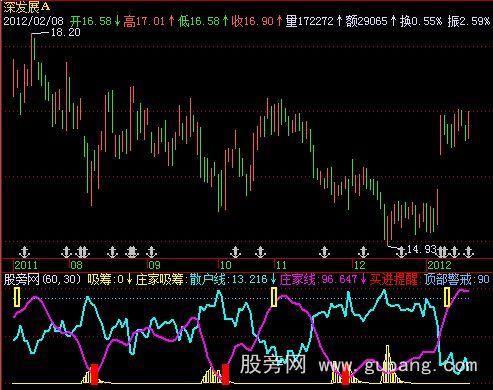This screenshot has height=390, width=493.
Task: Click the yellow warning rectangle near the 11 label
Action: pyautogui.click(x=274, y=297)
